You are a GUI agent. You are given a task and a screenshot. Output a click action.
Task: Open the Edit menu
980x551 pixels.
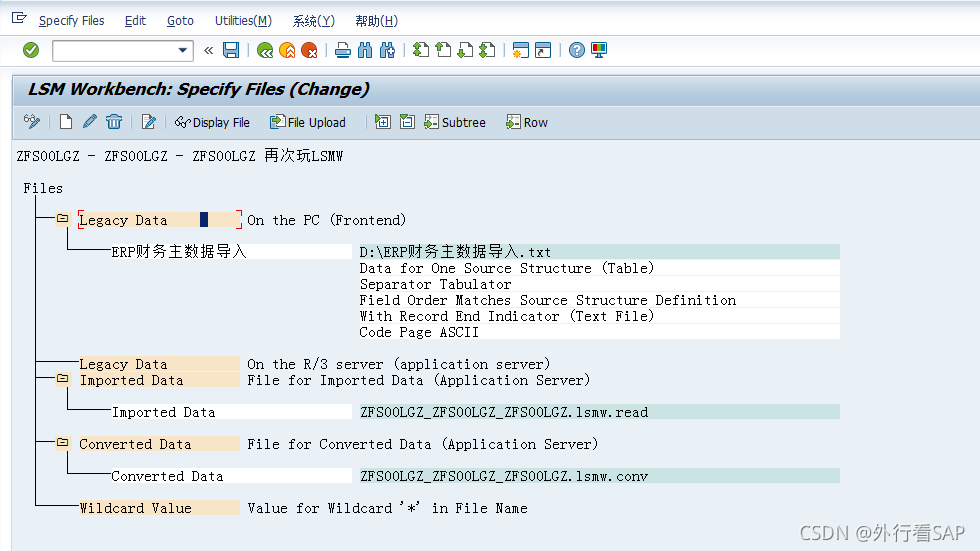[135, 21]
